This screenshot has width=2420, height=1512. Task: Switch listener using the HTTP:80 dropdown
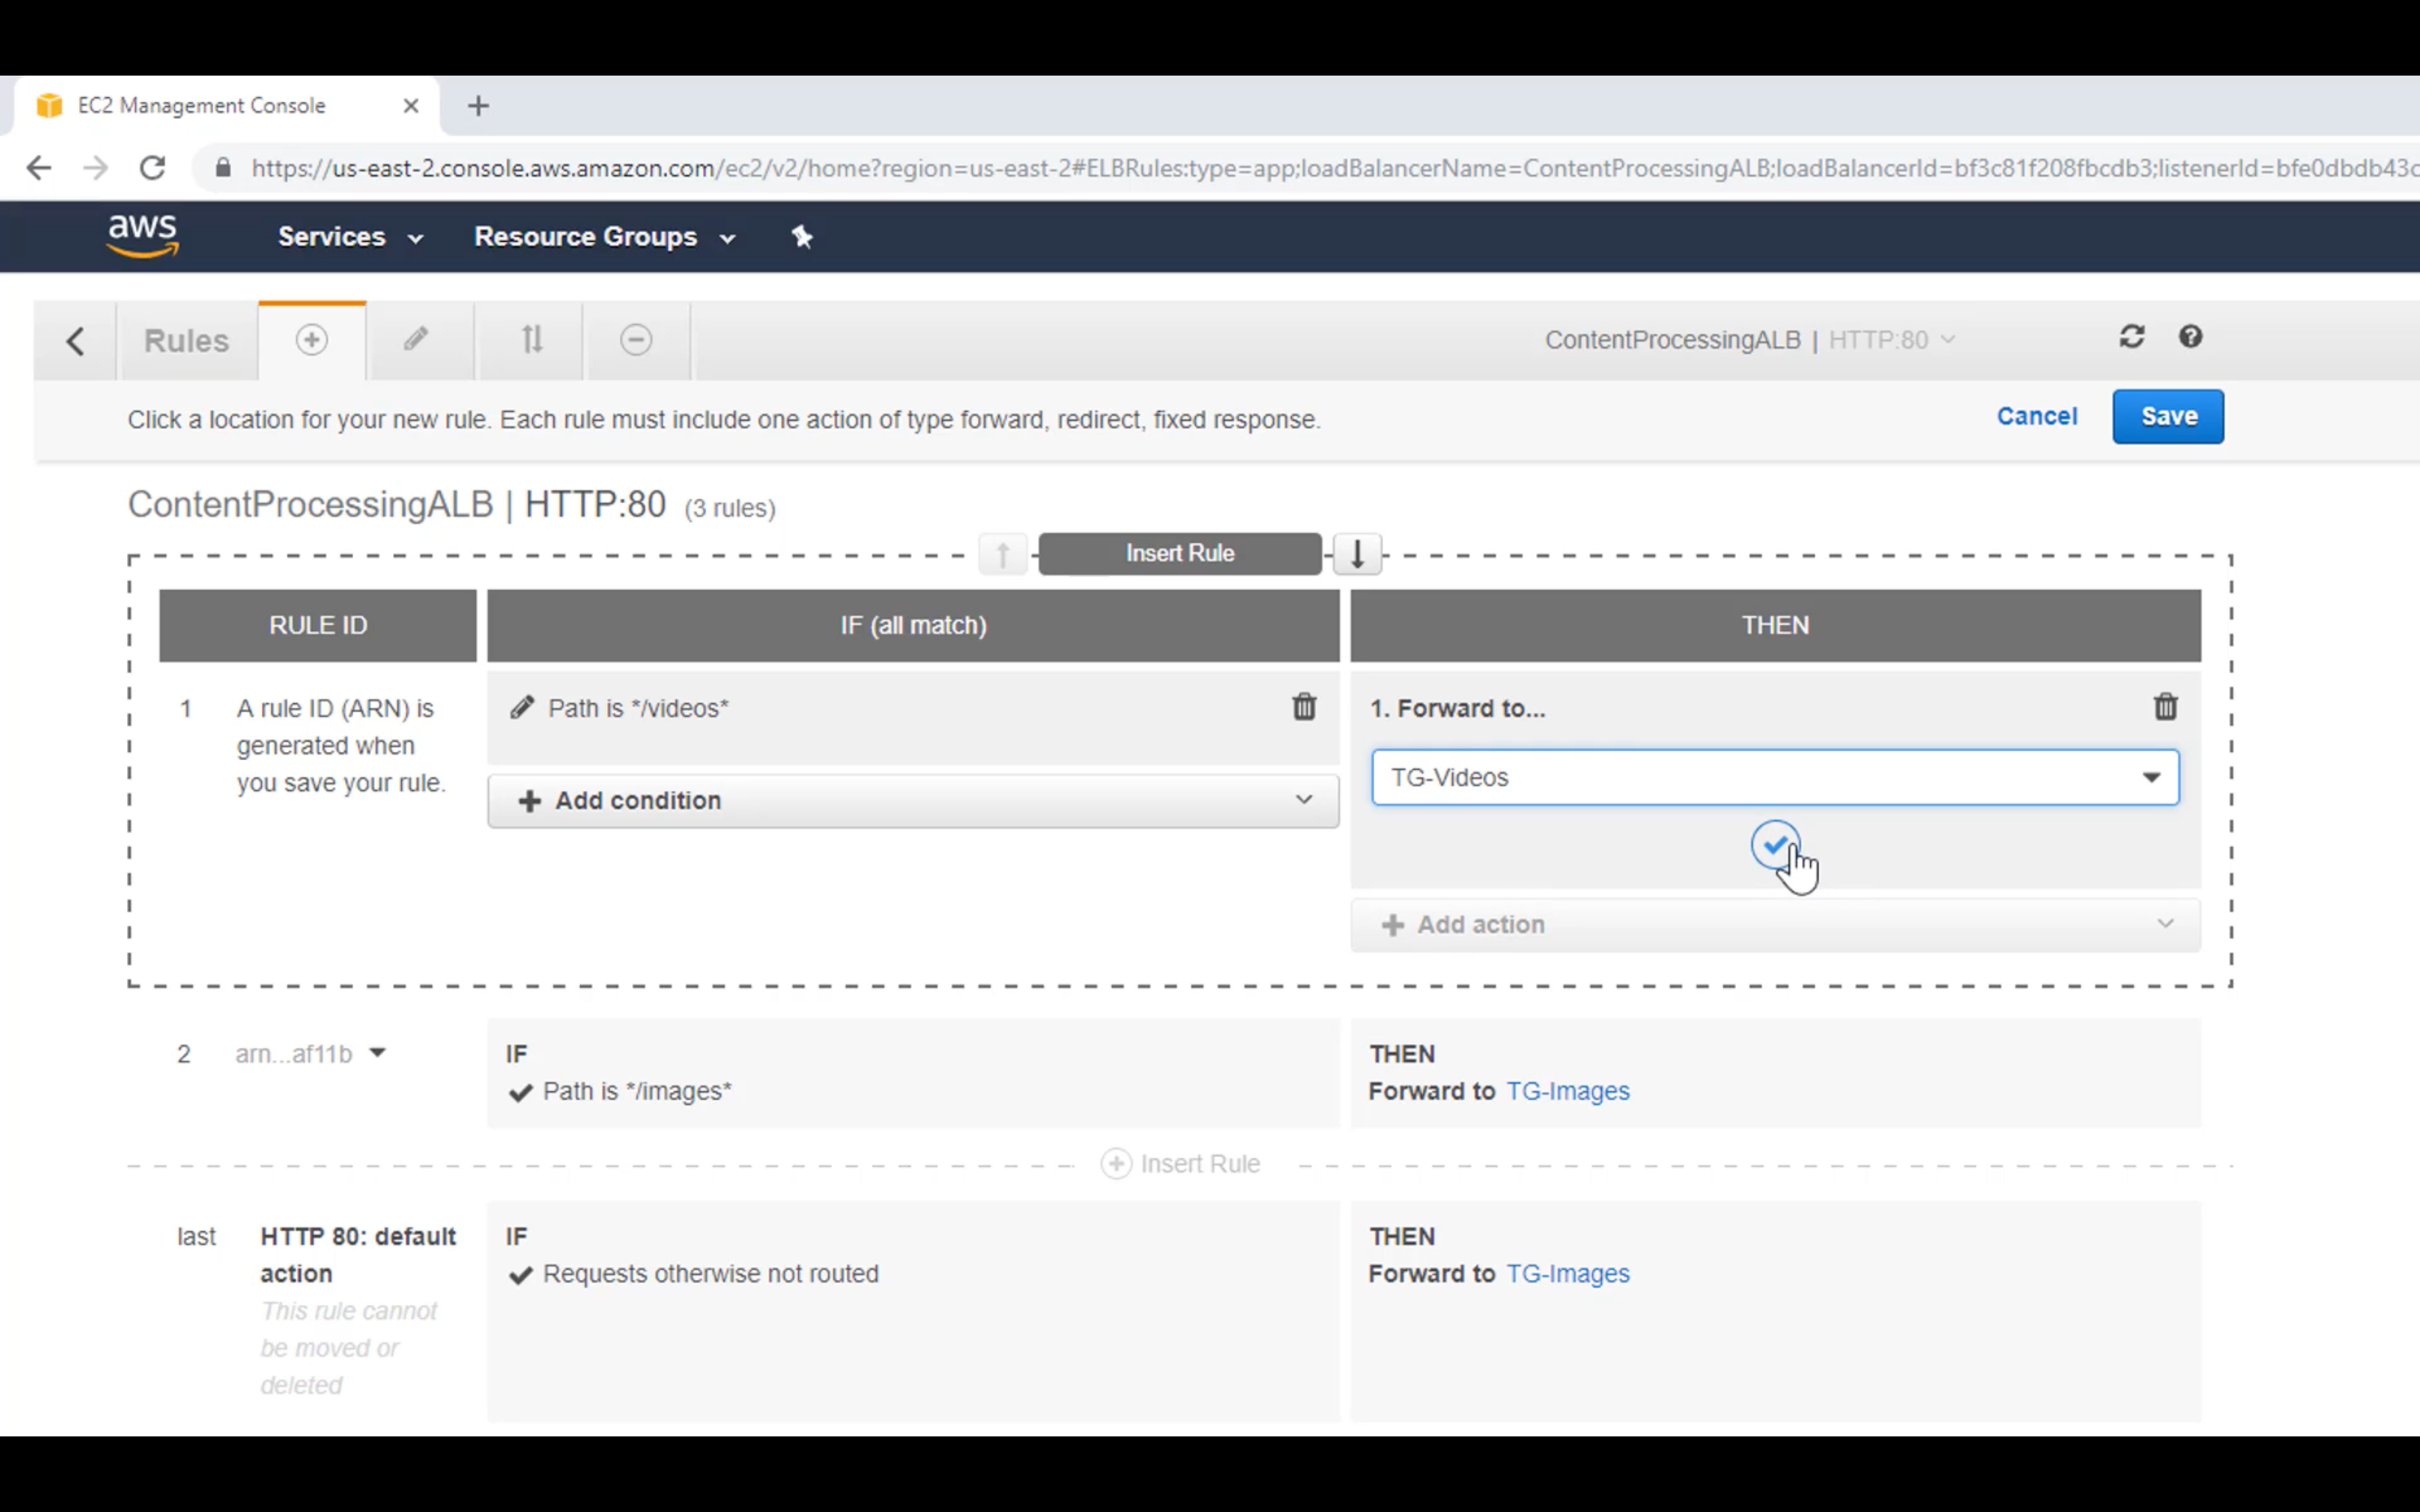(1890, 340)
